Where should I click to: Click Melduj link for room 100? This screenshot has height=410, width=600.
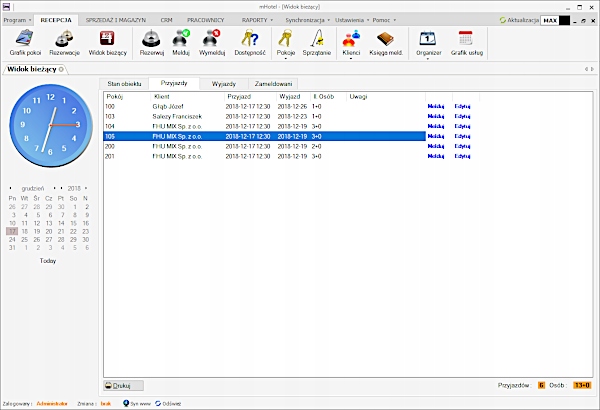pyautogui.click(x=435, y=105)
